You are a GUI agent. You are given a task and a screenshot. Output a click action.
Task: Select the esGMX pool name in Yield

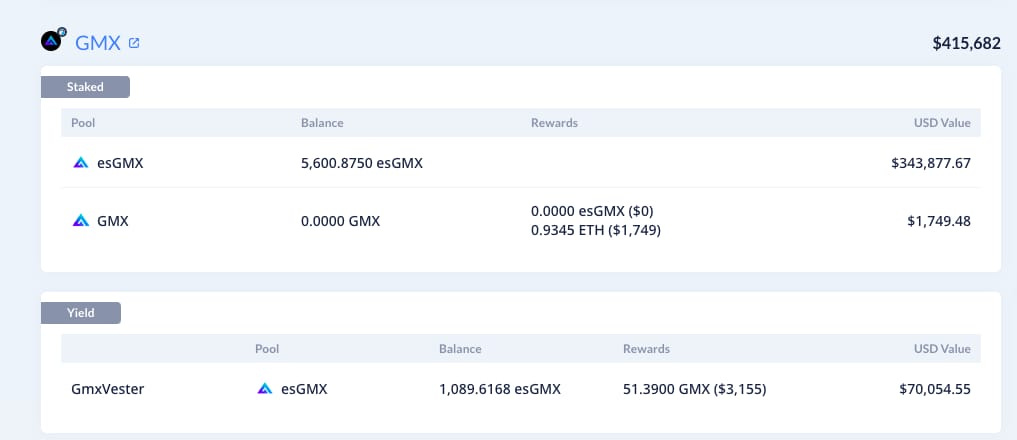click(x=304, y=389)
